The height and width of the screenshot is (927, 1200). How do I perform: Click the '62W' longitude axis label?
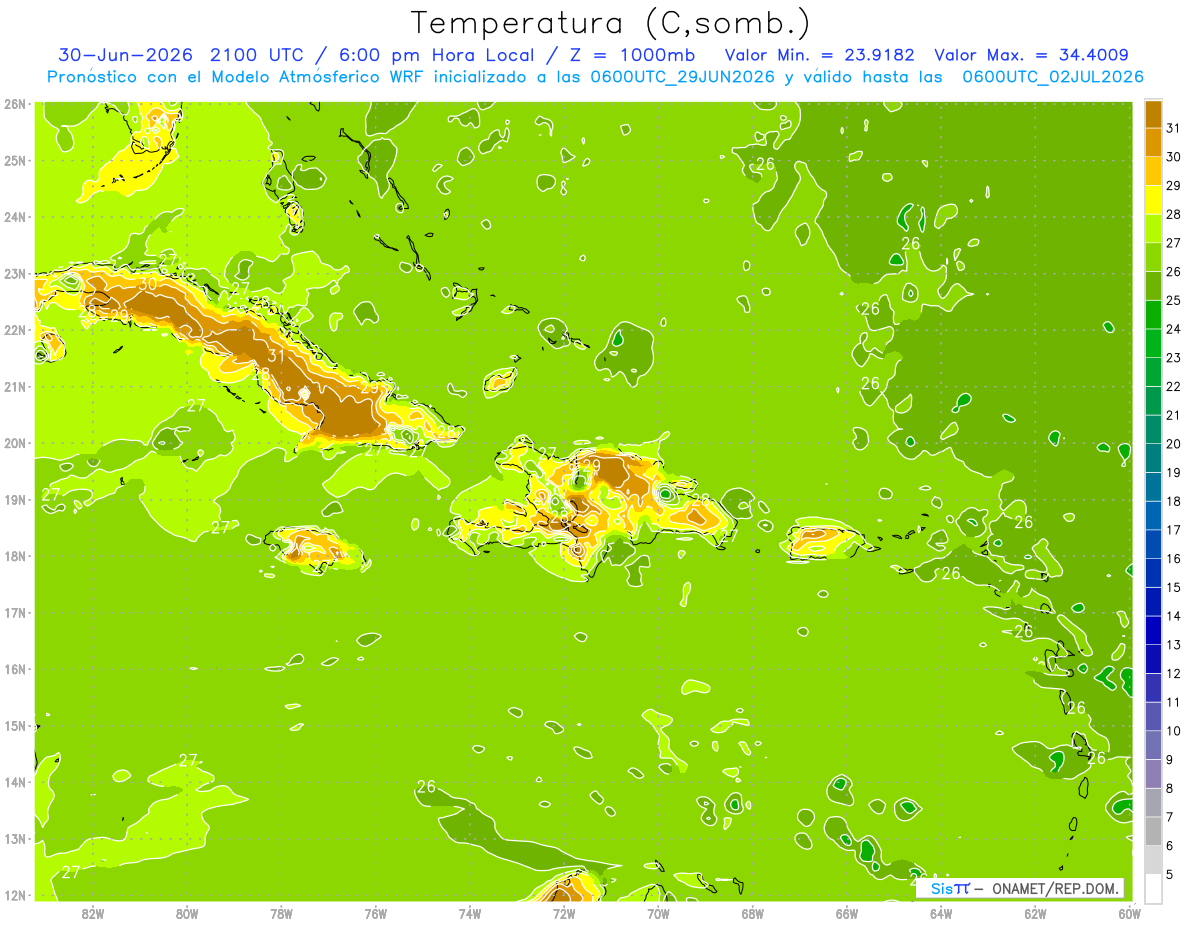pyautogui.click(x=1035, y=913)
